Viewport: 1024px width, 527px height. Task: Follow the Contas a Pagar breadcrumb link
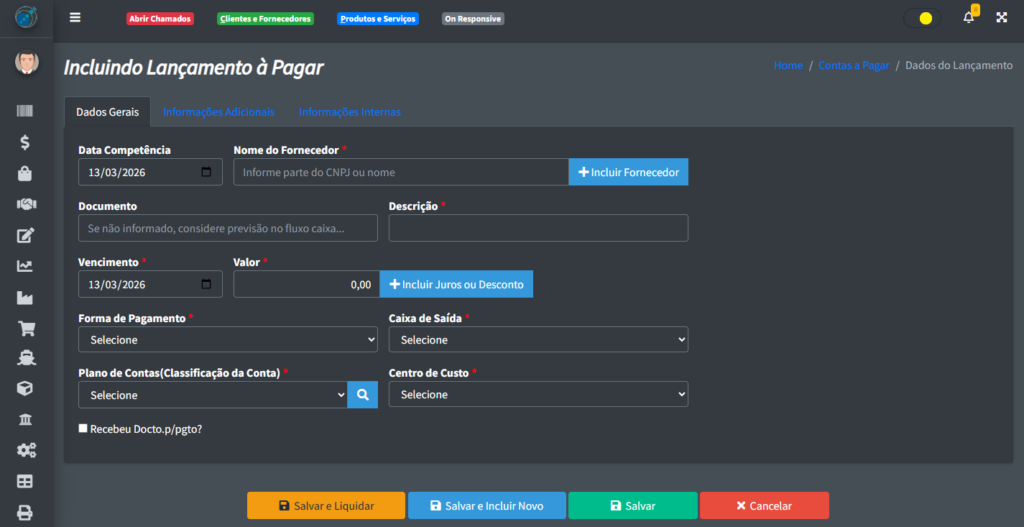[x=853, y=65]
